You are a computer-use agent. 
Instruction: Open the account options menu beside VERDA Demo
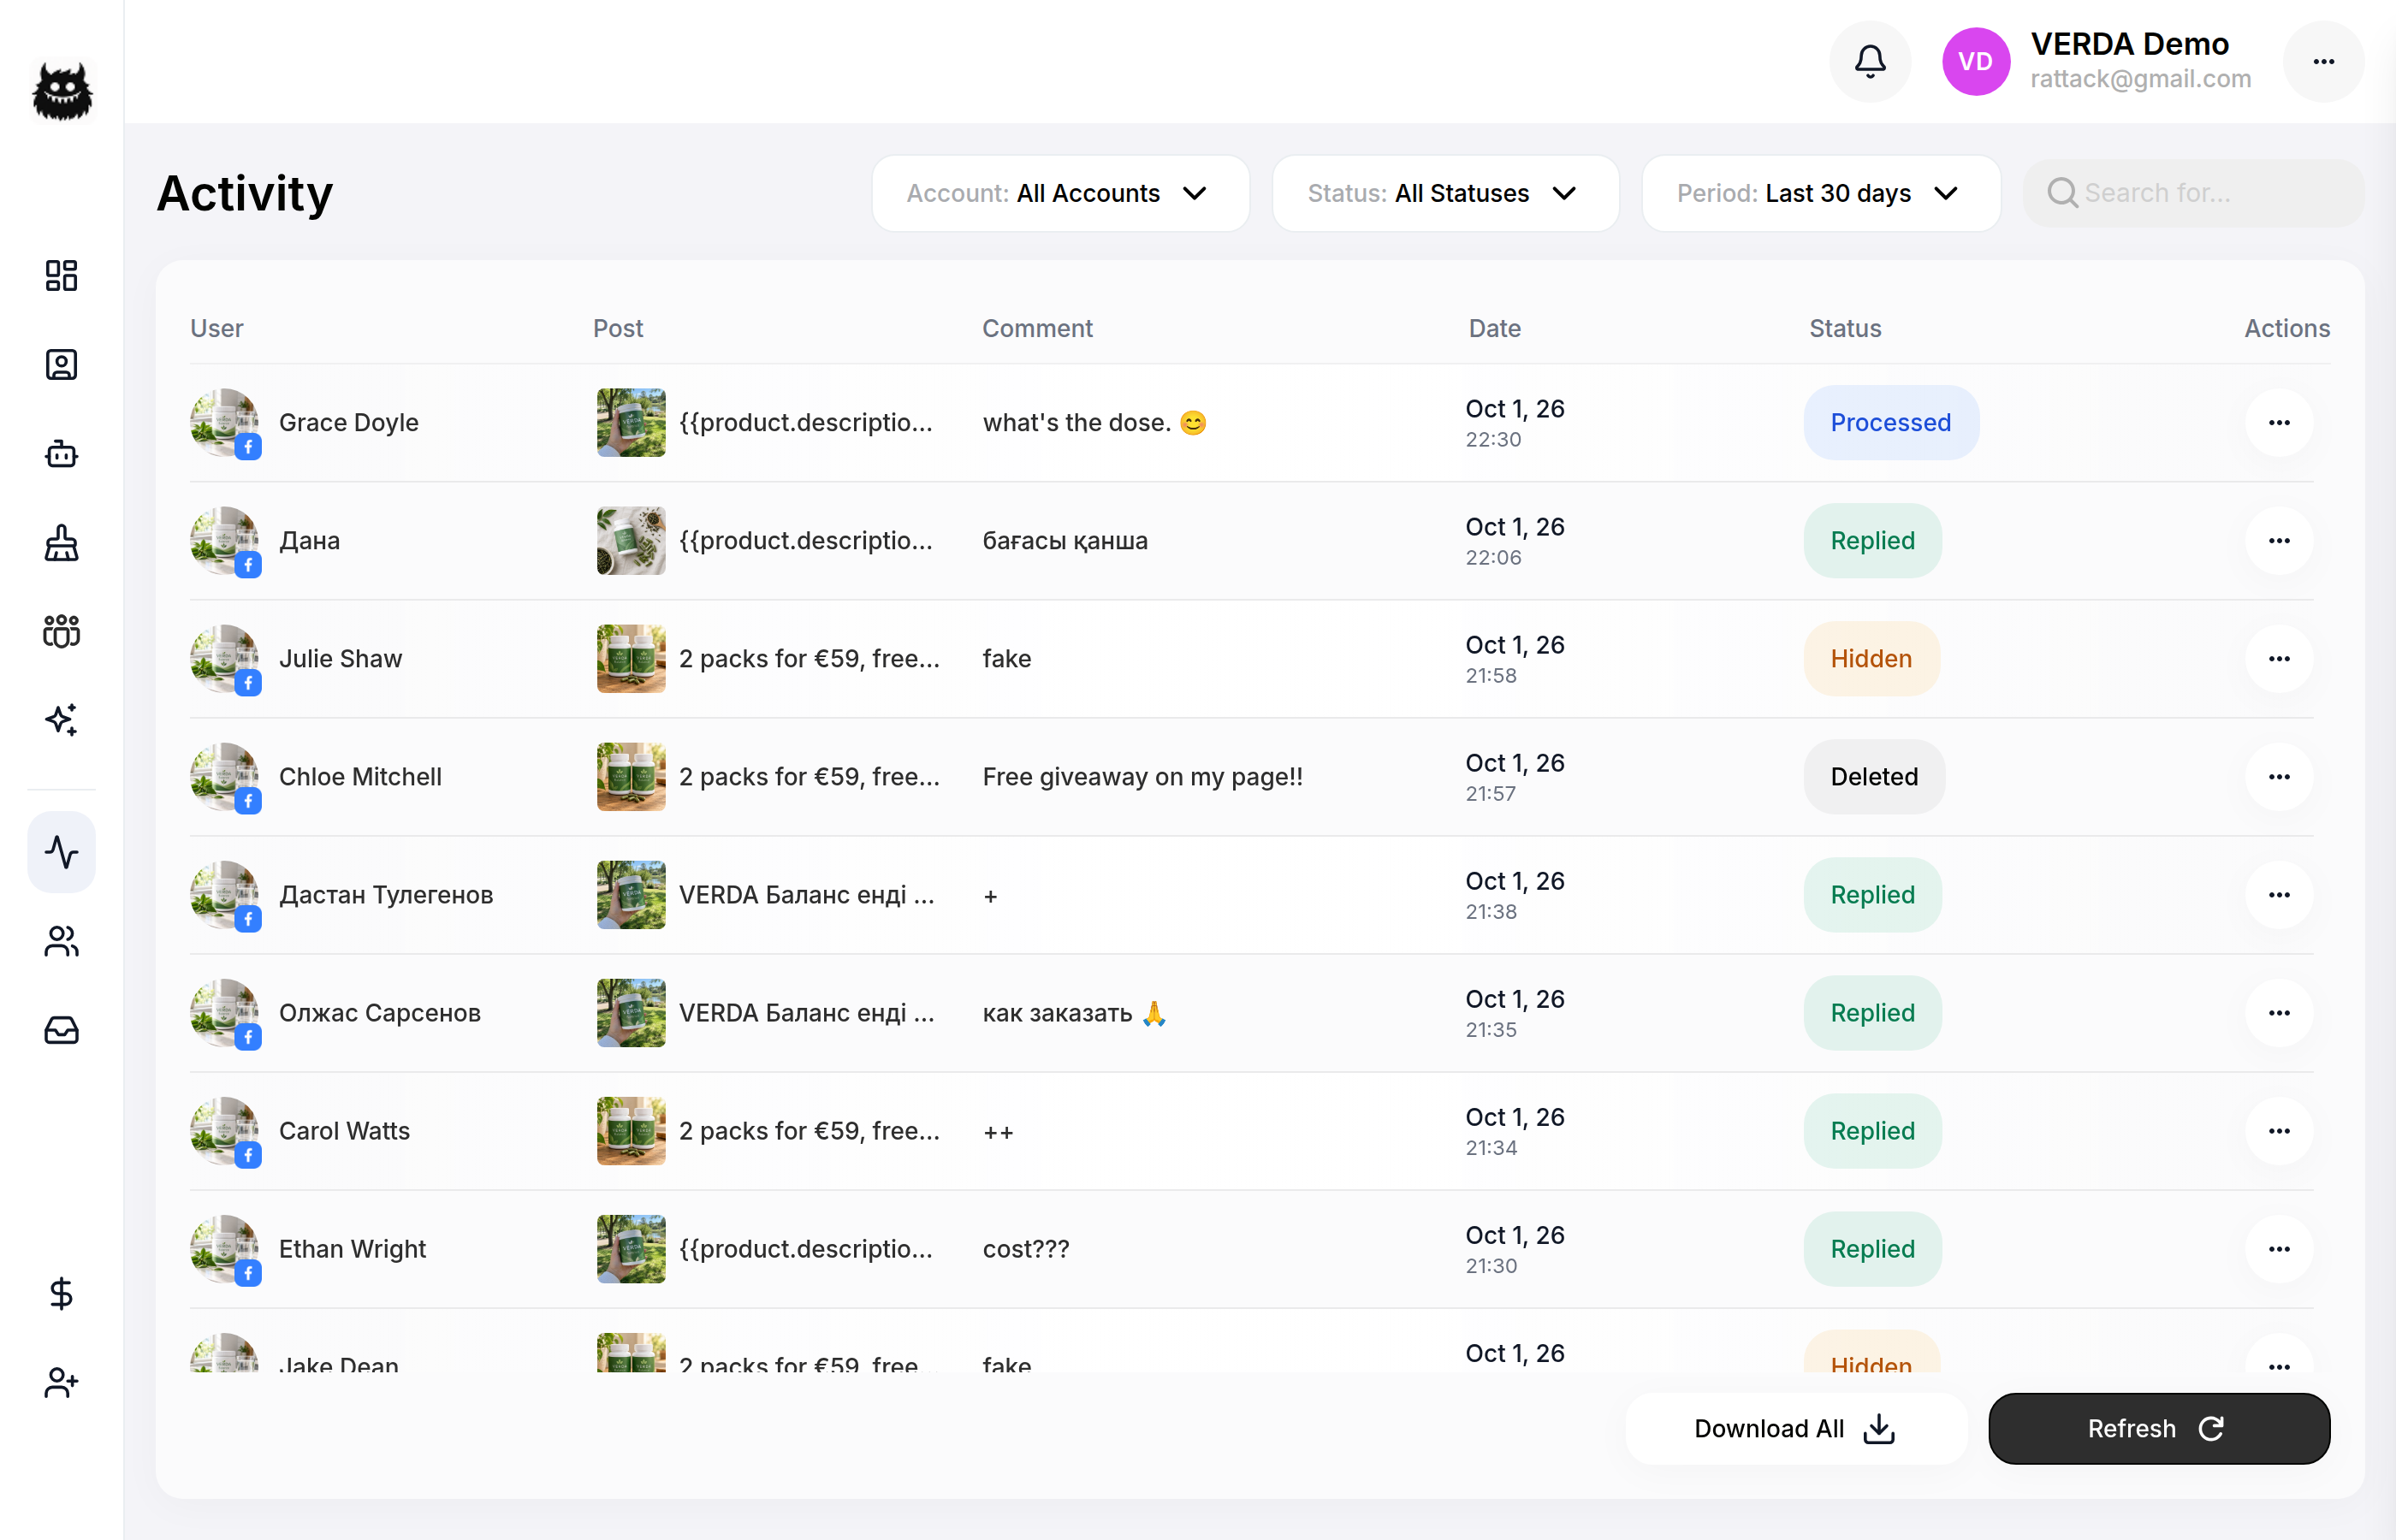coord(2323,62)
